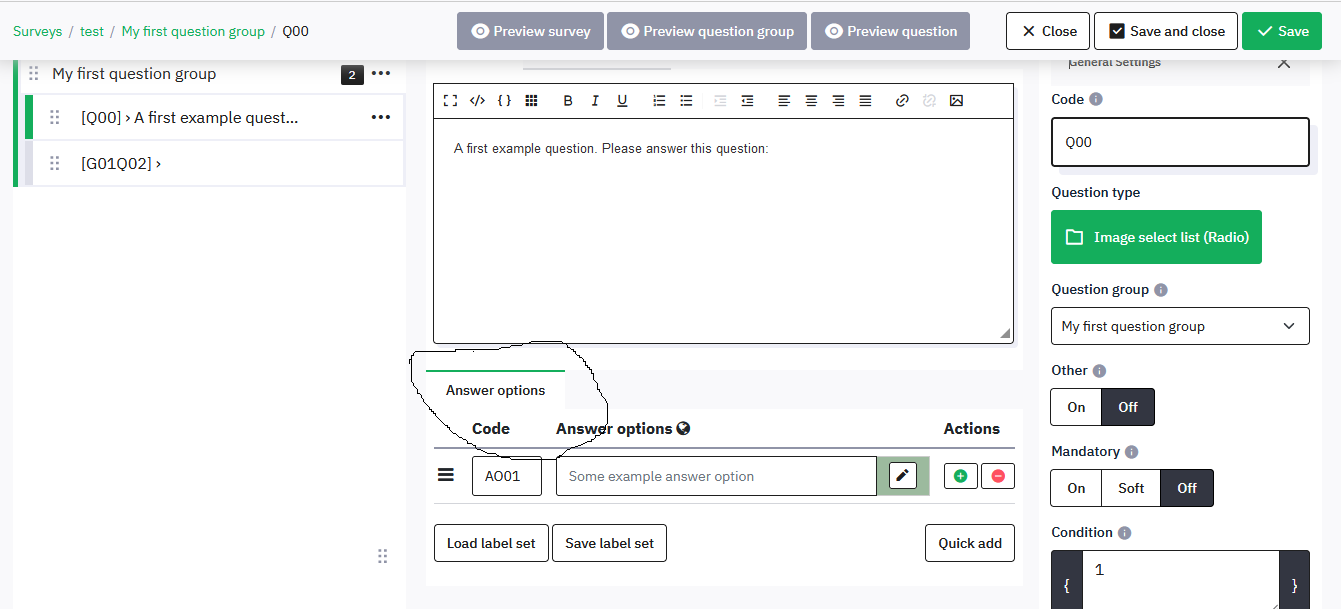Screen dimensions: 1341x609
Task: Insert a link with the link icon
Action: point(902,101)
